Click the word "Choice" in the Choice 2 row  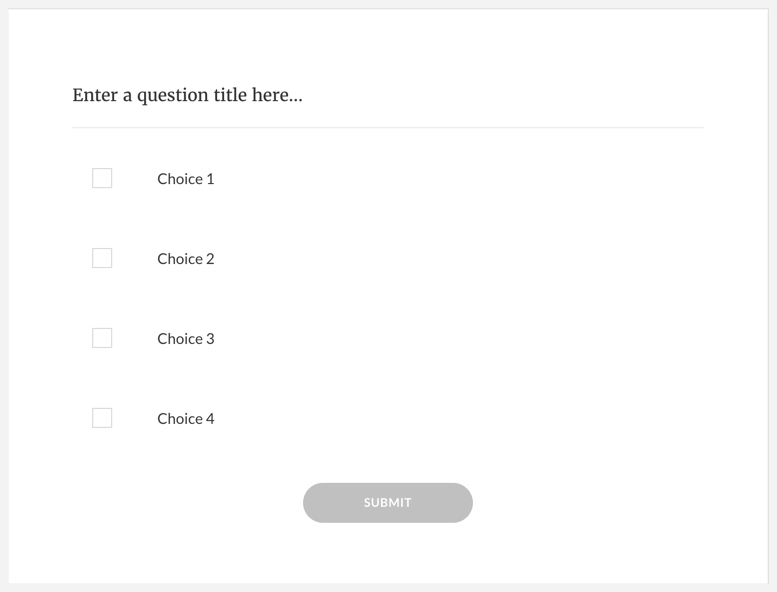180,259
